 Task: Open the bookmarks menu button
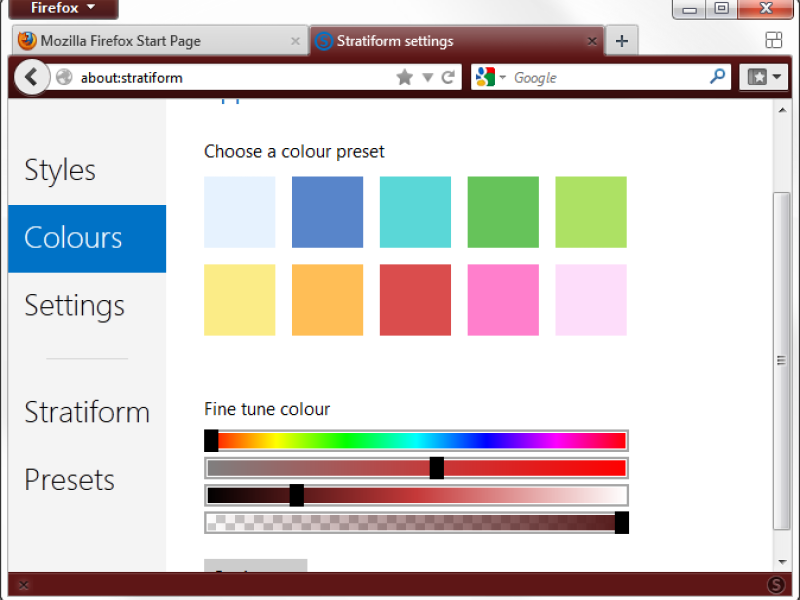[764, 77]
